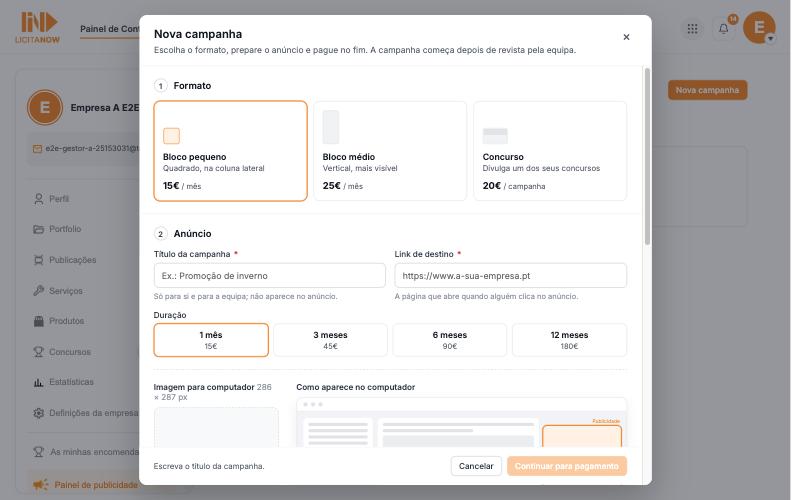Click the Nova campanha button in background
This screenshot has height=500, width=800.
click(x=707, y=90)
